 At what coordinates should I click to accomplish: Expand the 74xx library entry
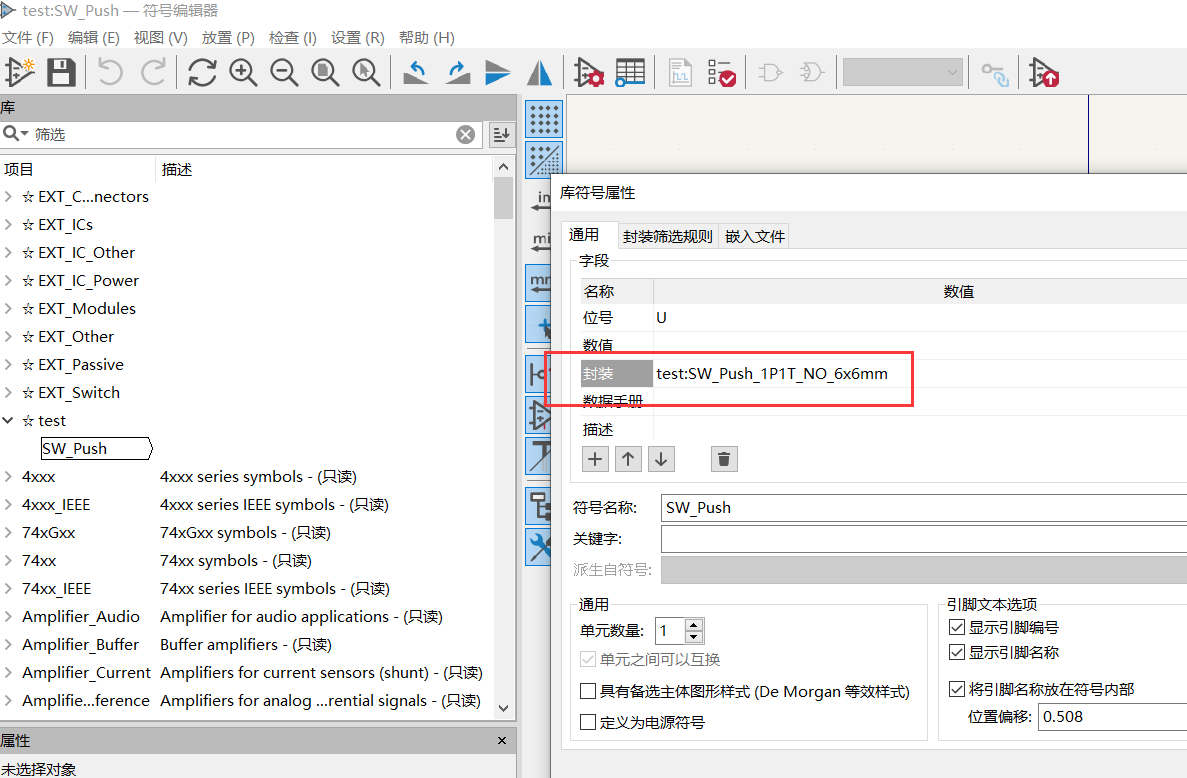[9, 561]
